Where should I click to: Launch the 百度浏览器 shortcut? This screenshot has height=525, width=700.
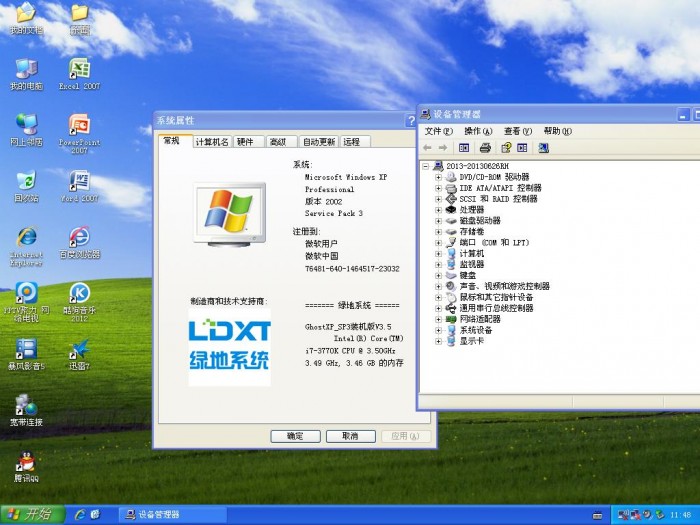79,242
